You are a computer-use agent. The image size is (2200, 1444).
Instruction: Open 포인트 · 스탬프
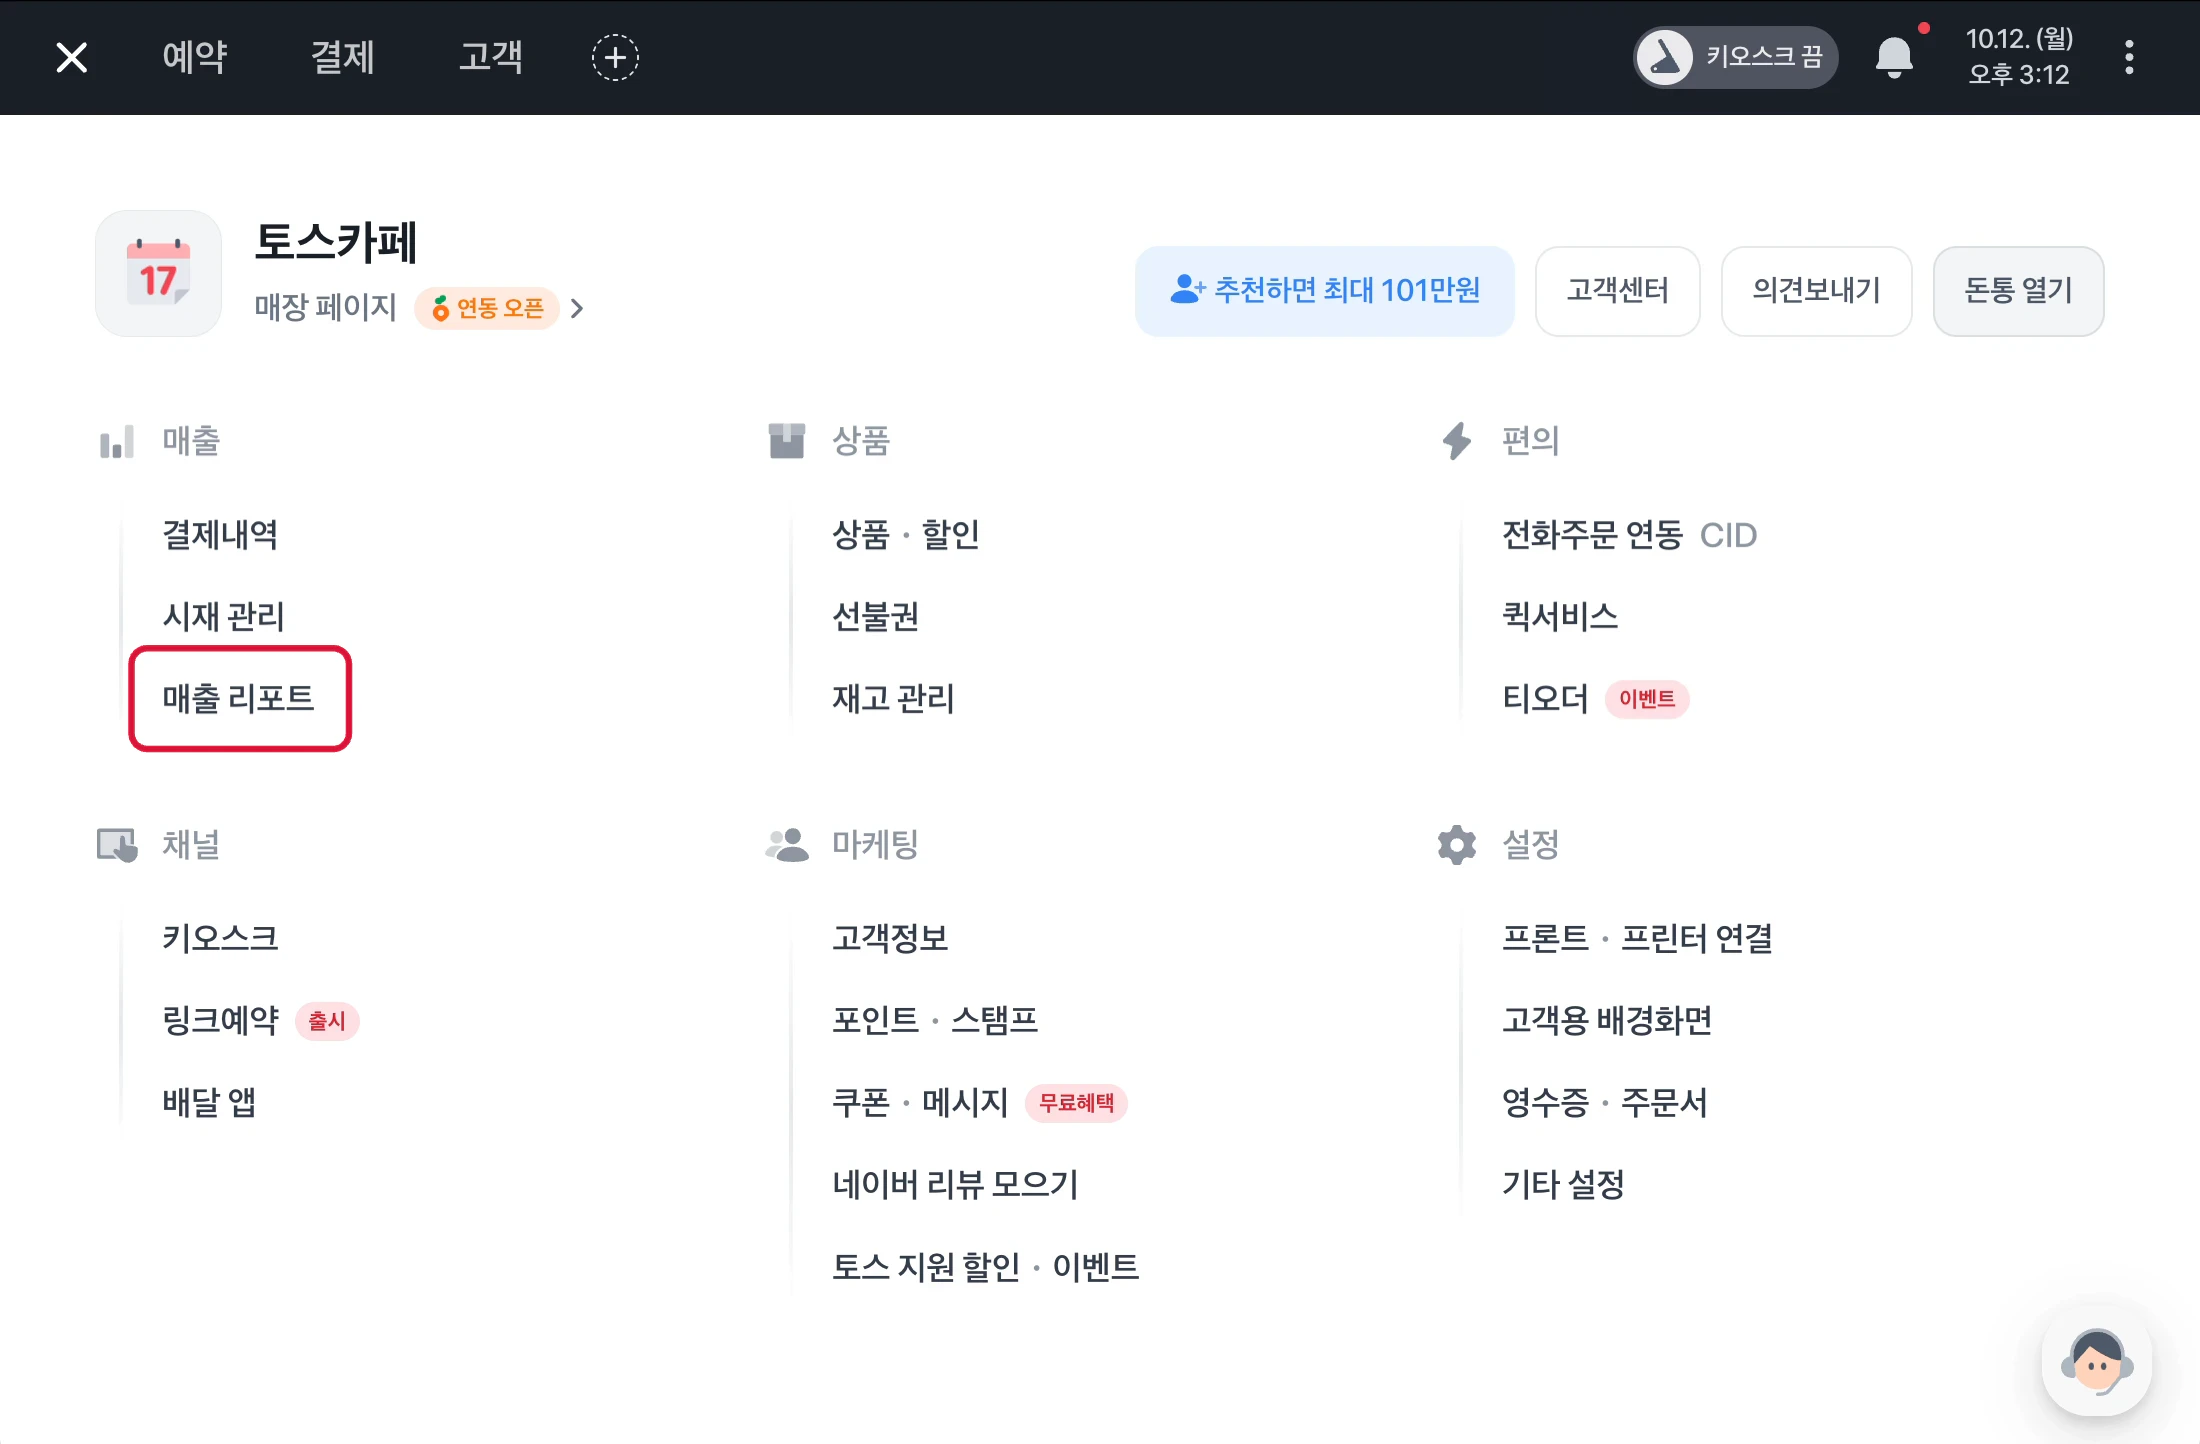click(x=935, y=1020)
